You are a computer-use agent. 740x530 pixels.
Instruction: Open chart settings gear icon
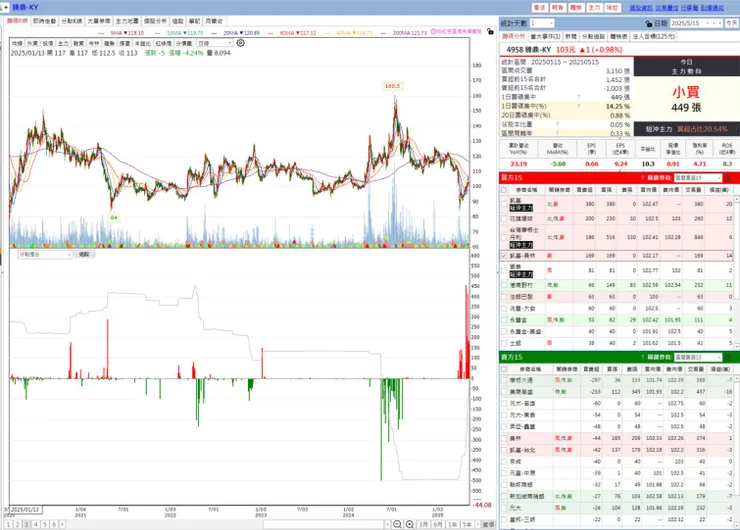(240, 43)
